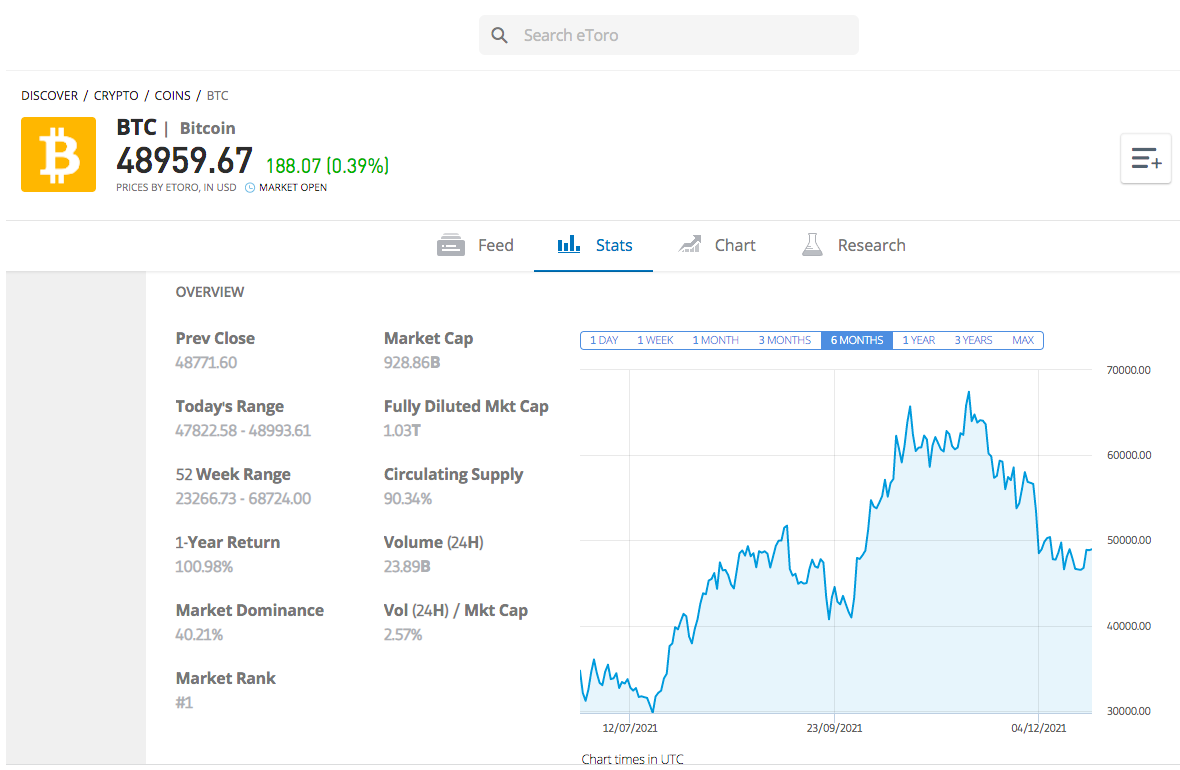
Task: Click the Feed newspaper icon
Action: click(451, 245)
